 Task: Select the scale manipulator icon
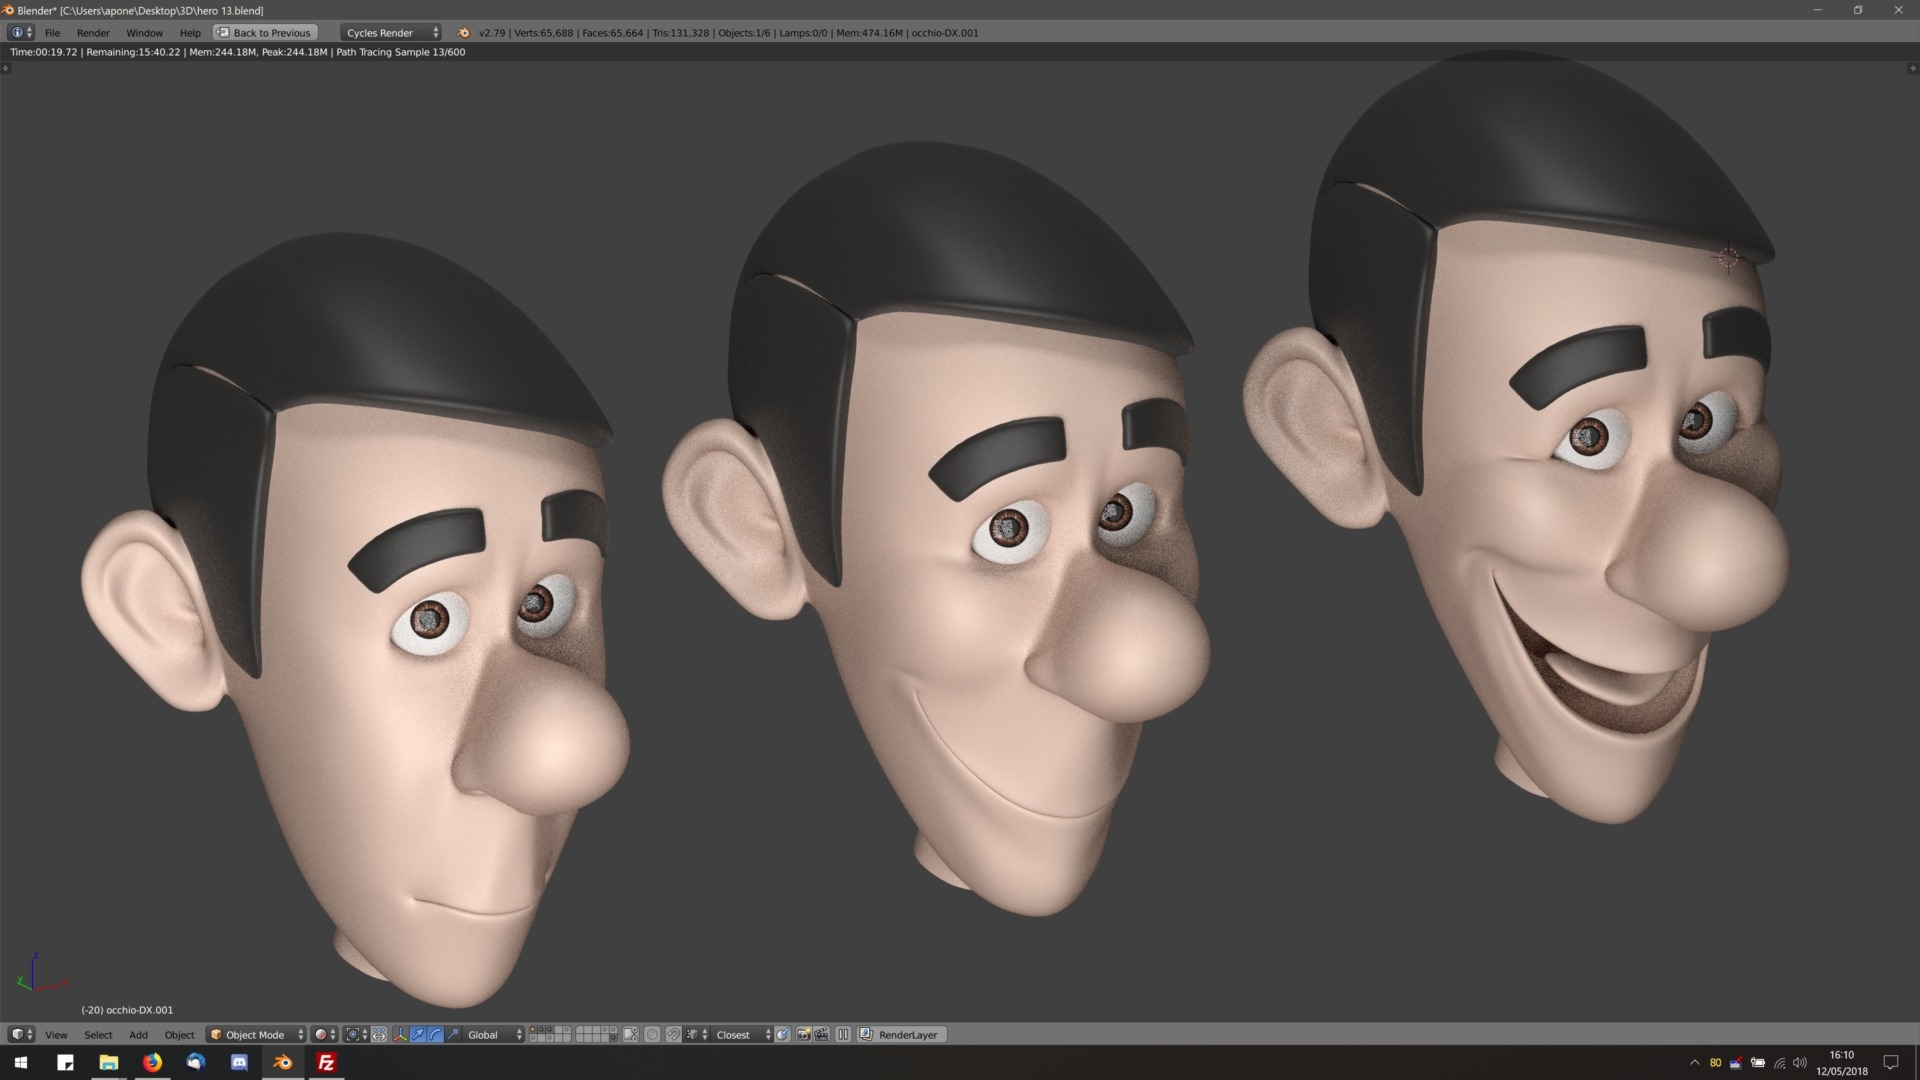coord(453,1034)
